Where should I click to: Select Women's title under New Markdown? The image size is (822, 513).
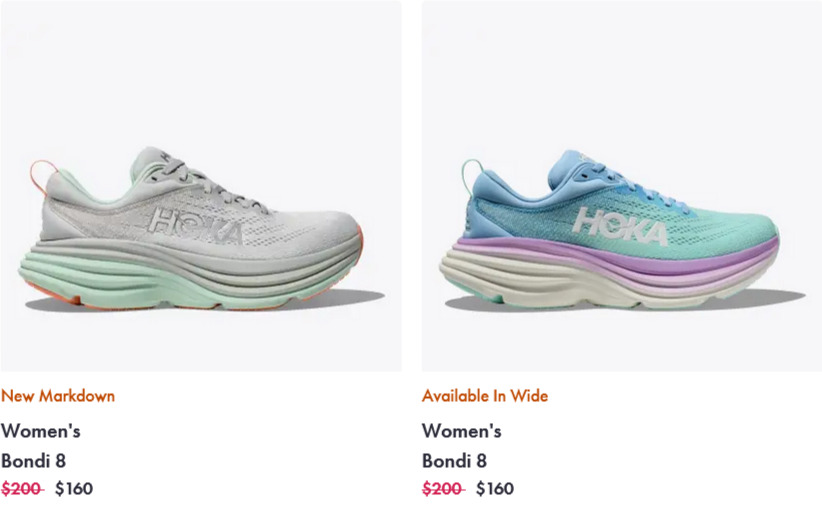point(41,431)
